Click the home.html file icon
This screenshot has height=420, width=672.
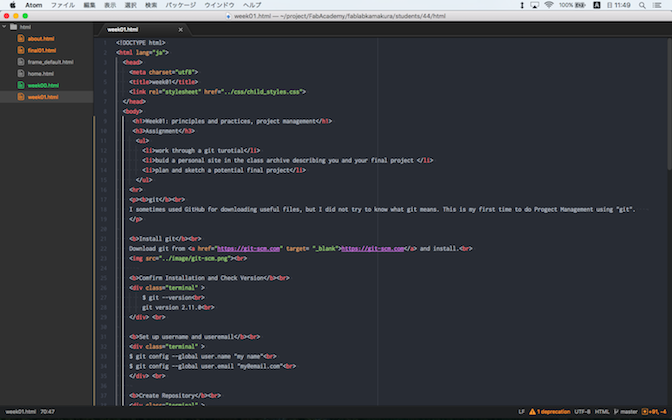(x=21, y=73)
